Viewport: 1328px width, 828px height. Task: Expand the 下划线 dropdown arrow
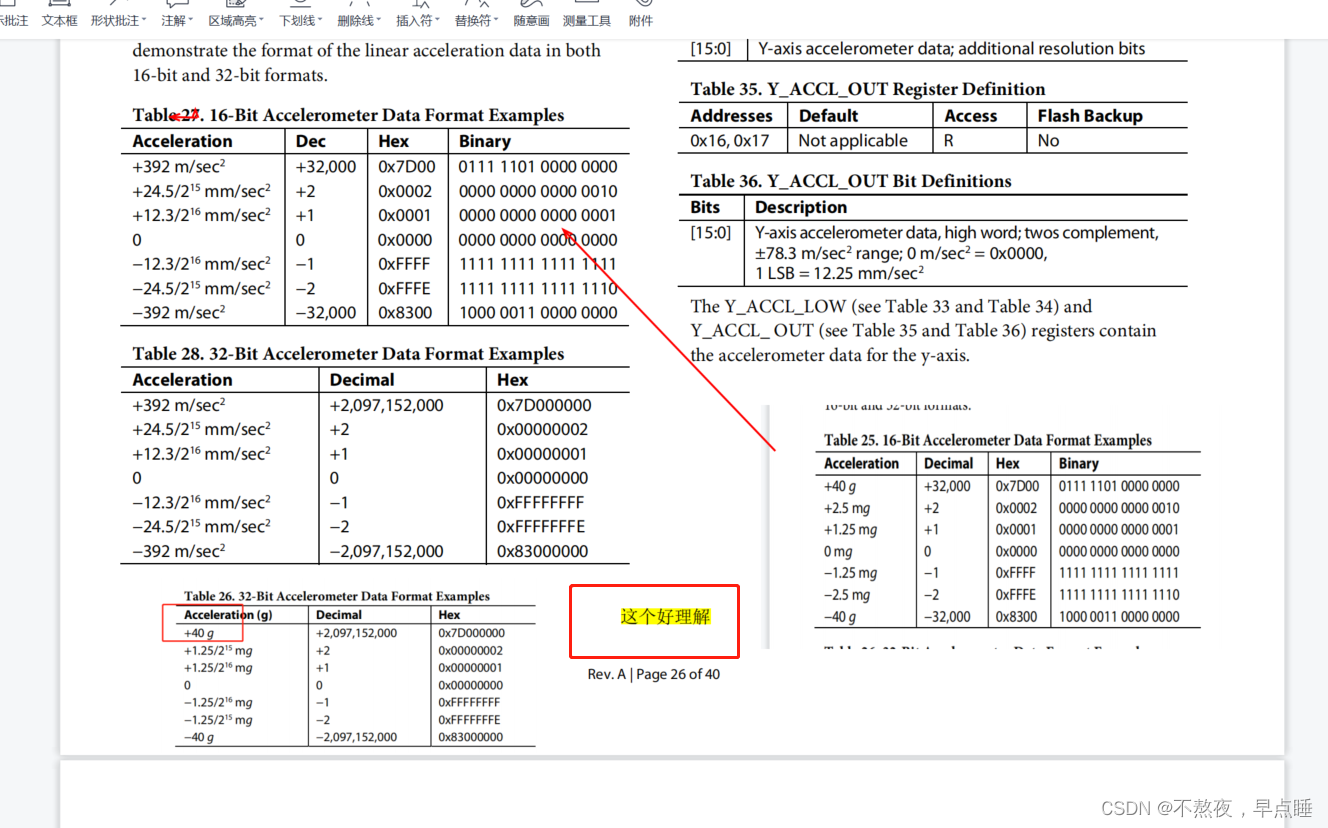coord(320,21)
